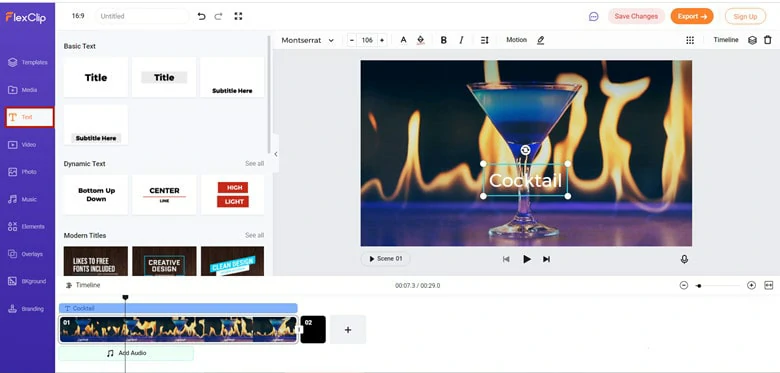Click the Export button

[692, 16]
